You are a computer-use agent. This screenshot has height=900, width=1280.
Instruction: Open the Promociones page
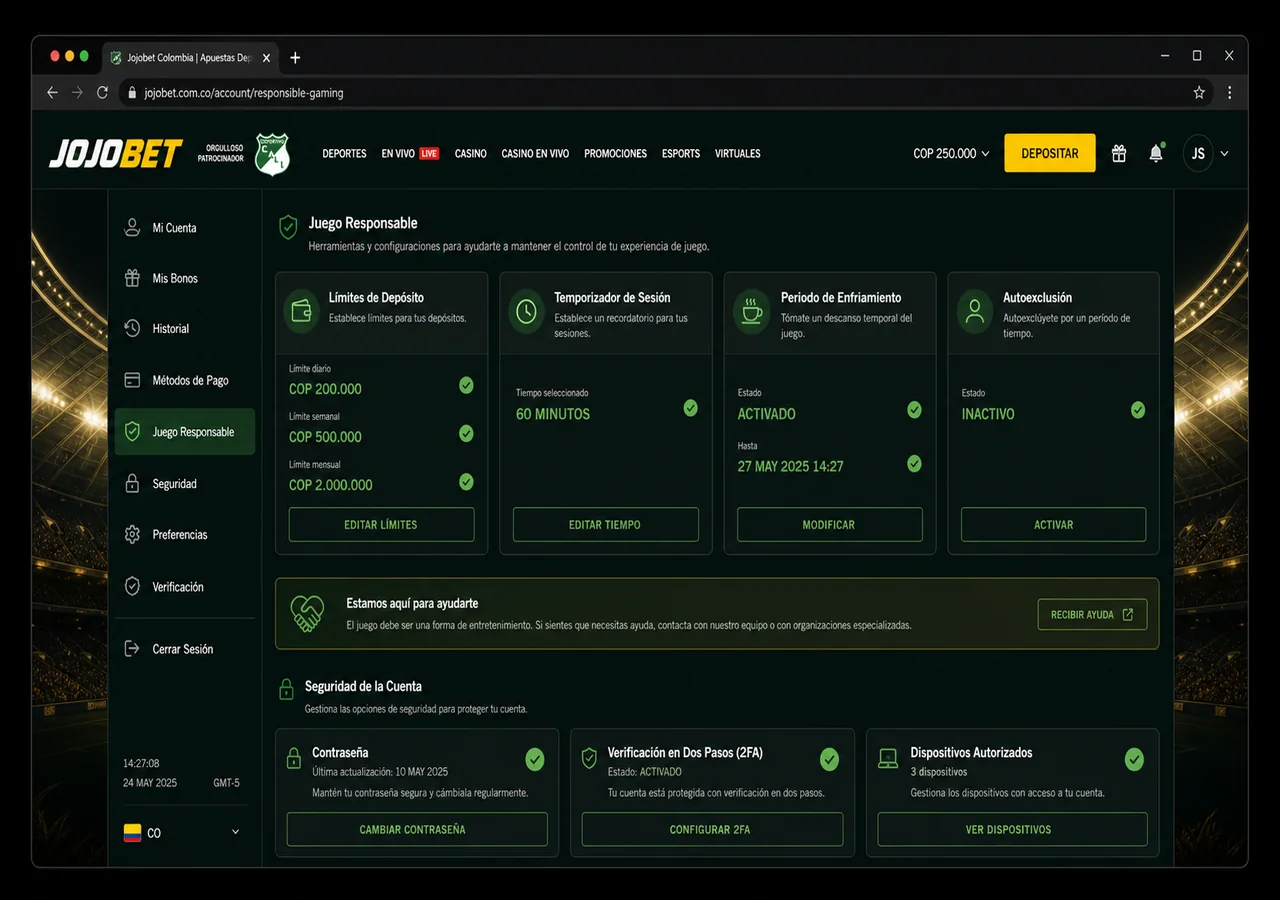pyautogui.click(x=615, y=154)
